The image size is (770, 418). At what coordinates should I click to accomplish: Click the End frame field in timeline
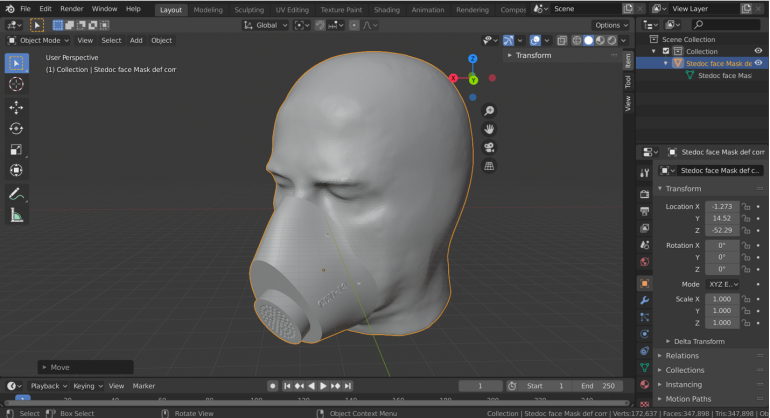(597, 386)
